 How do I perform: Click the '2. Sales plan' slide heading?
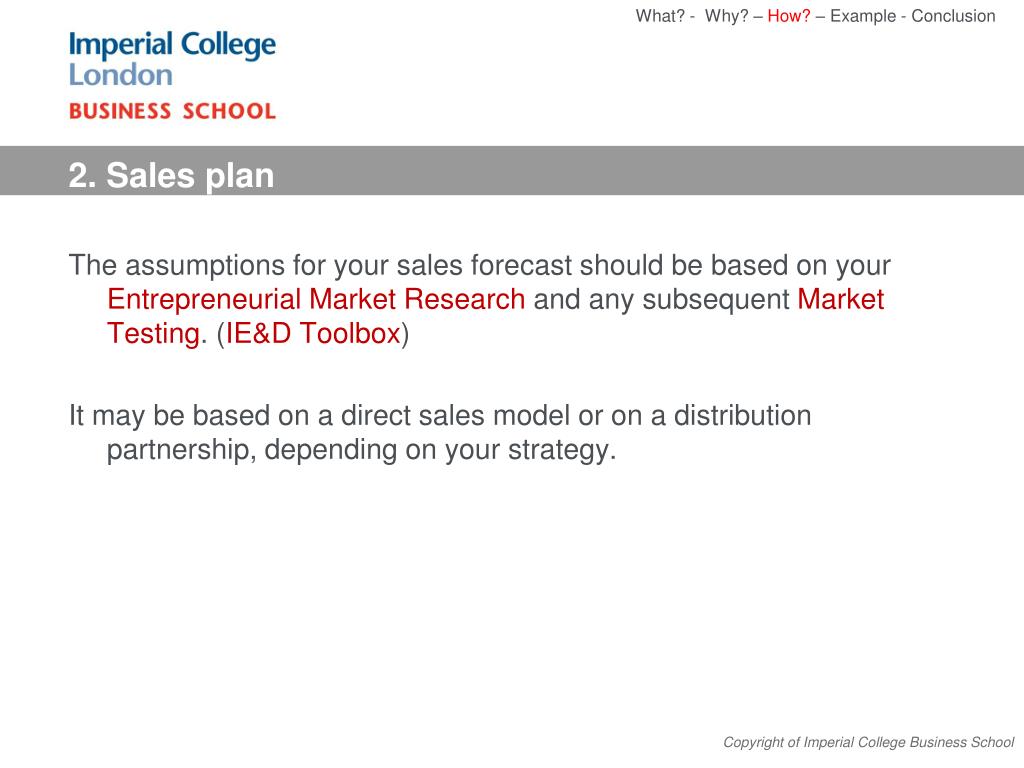coord(171,175)
